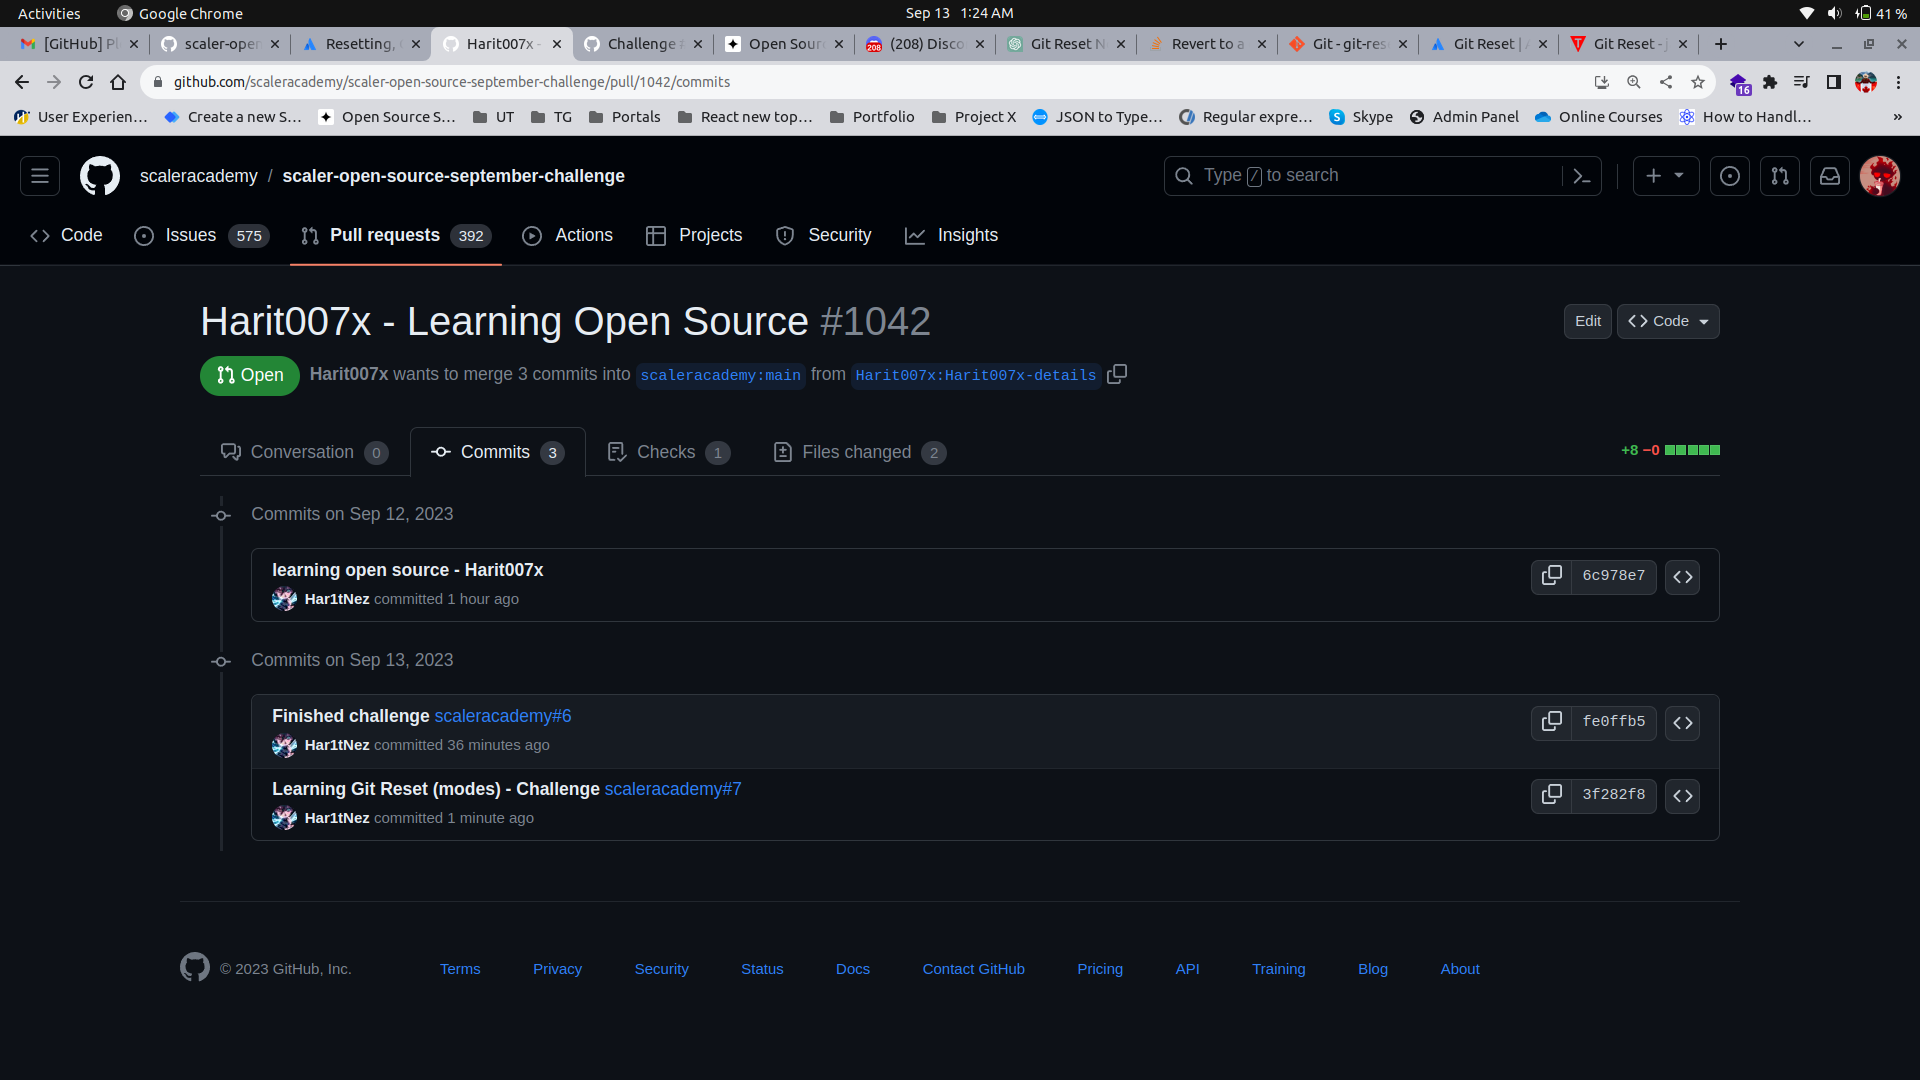The image size is (1920, 1080).
Task: Switch to the Files changed tab
Action: (x=856, y=452)
